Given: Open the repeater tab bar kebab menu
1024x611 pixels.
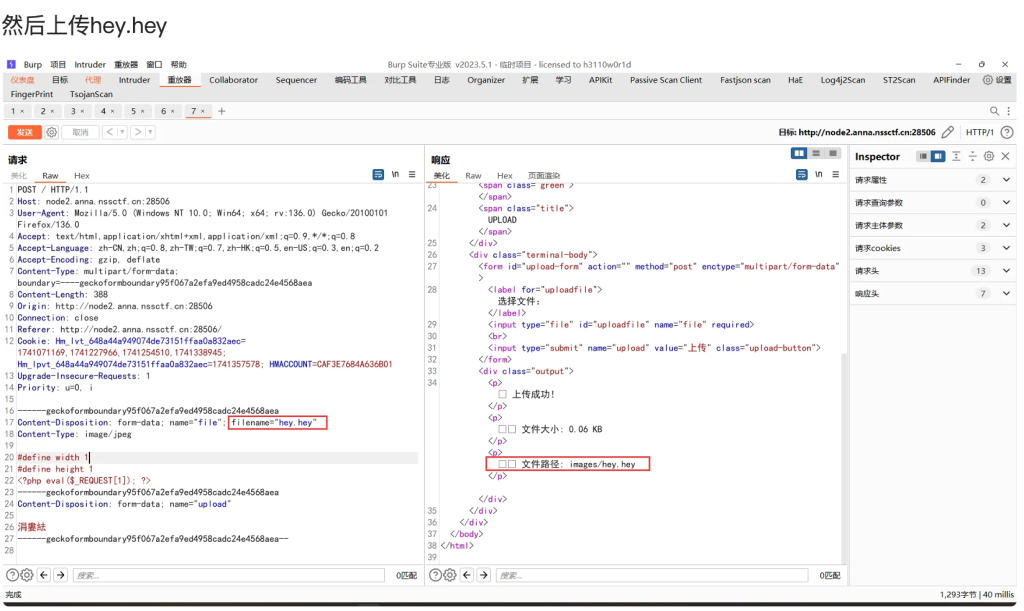Looking at the screenshot, I should tap(1008, 111).
